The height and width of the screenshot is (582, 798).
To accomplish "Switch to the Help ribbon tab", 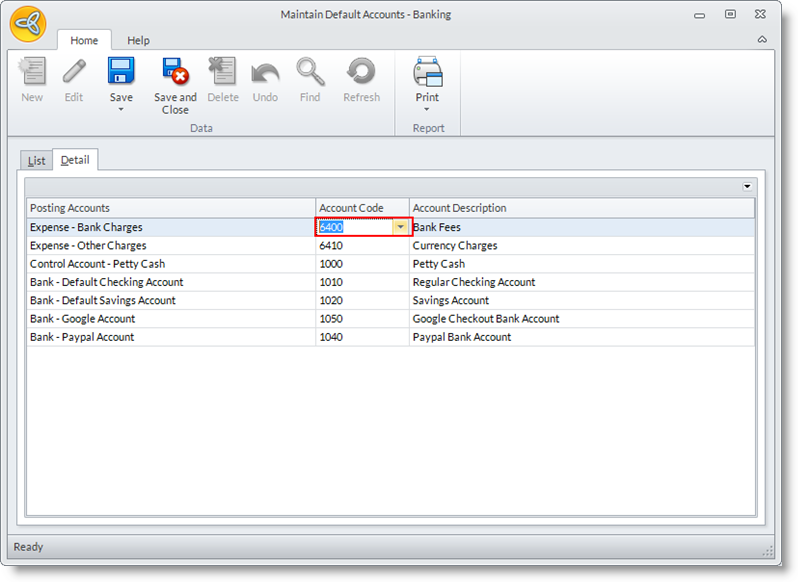I will point(138,40).
